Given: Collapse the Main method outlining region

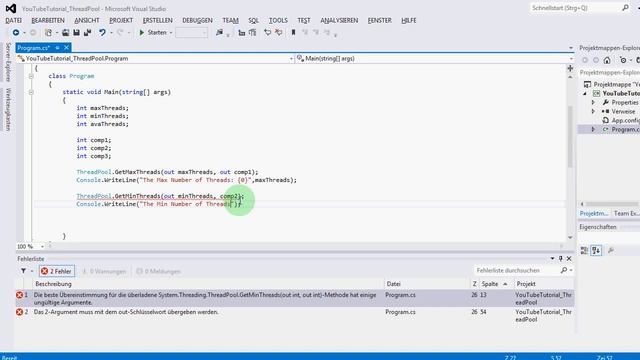Looking at the screenshot, I should (x=31, y=92).
